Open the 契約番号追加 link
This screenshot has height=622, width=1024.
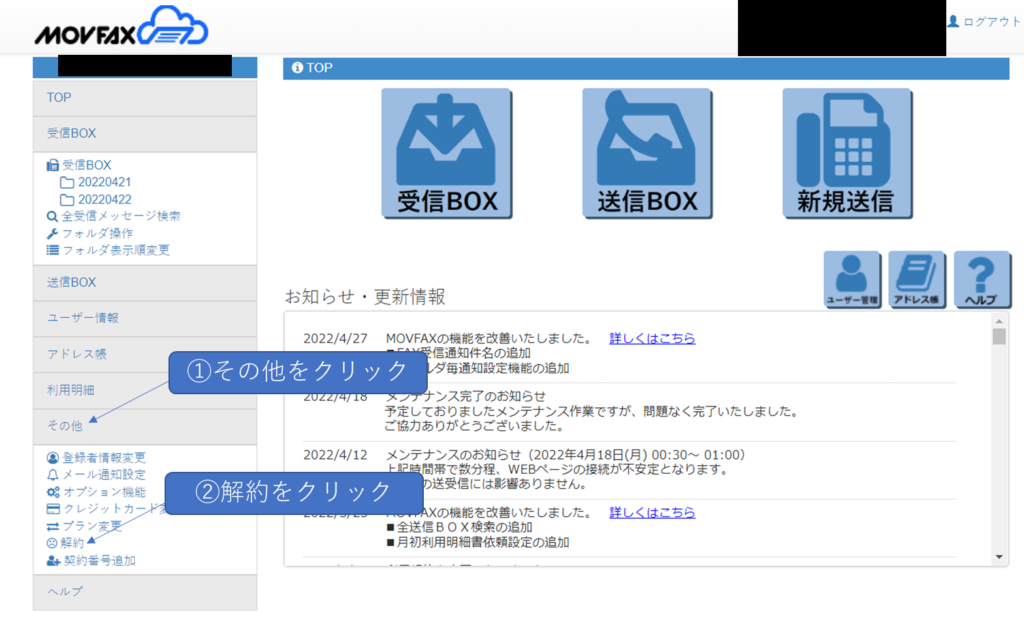[x=99, y=561]
